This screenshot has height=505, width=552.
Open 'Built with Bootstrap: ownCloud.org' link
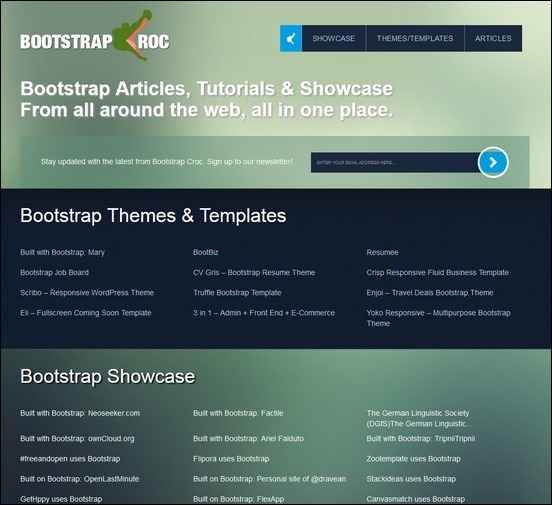tap(77, 439)
